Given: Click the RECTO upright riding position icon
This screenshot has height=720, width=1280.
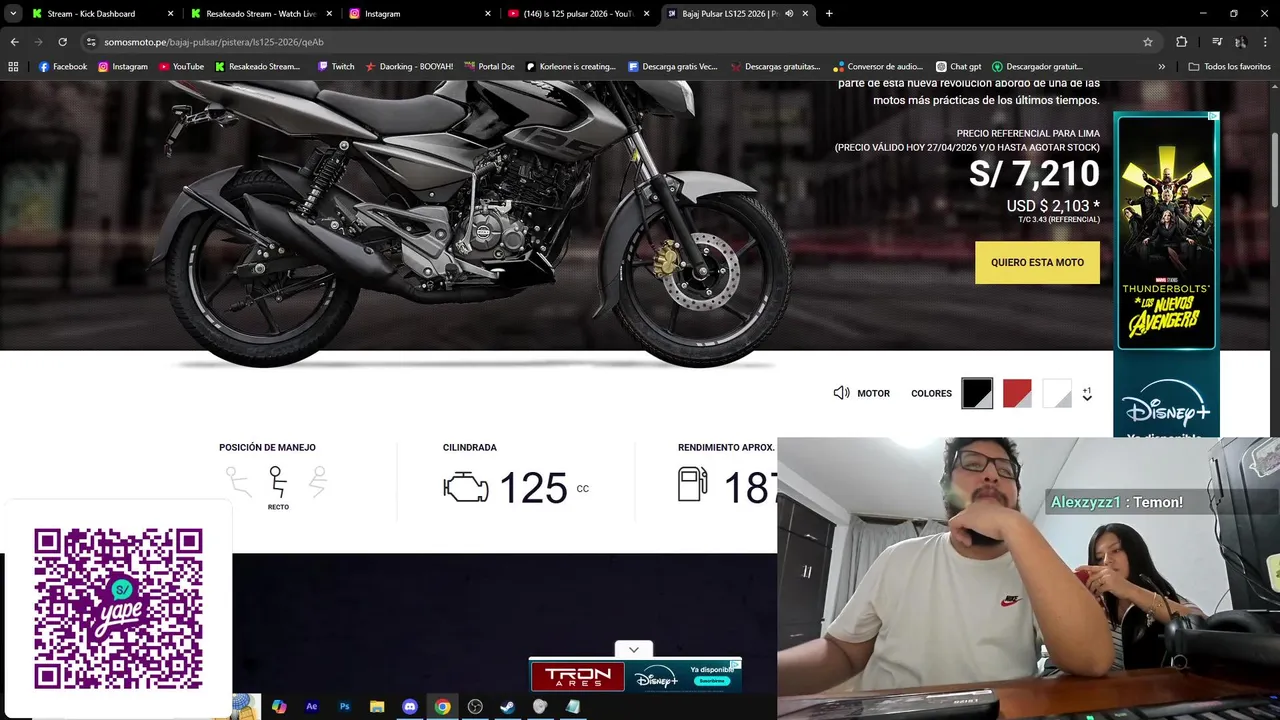Looking at the screenshot, I should pyautogui.click(x=278, y=482).
